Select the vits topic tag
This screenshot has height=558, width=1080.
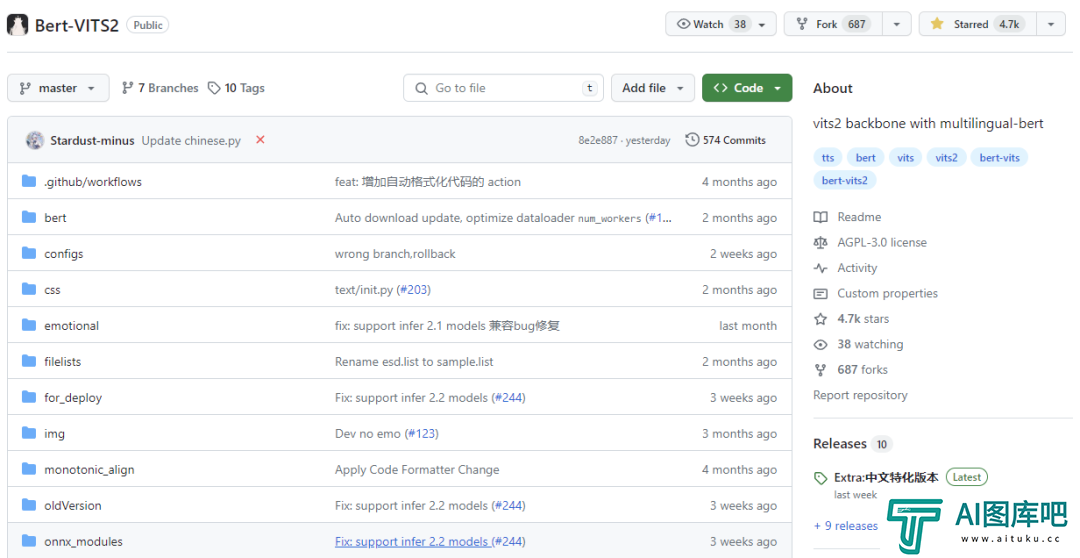pyautogui.click(x=906, y=158)
